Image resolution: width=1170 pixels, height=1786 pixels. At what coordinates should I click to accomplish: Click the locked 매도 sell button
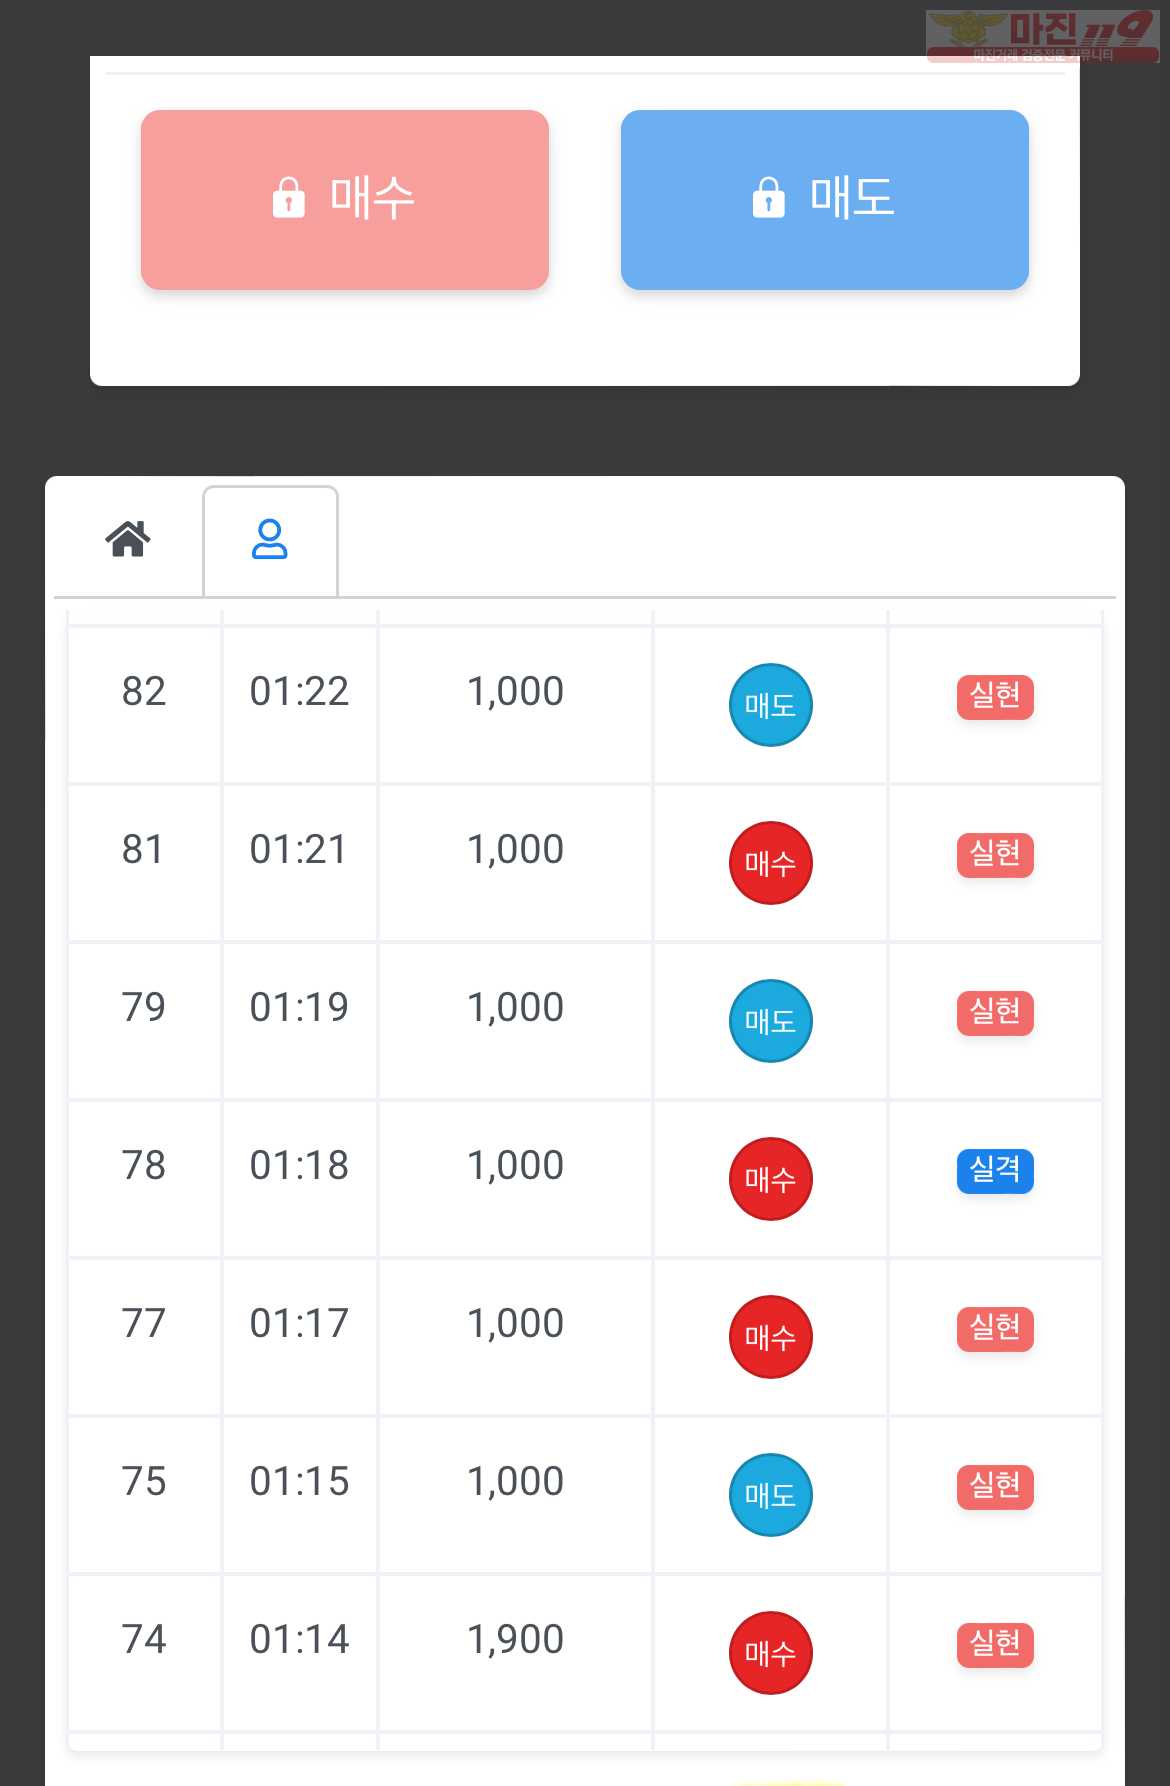pyautogui.click(x=825, y=200)
